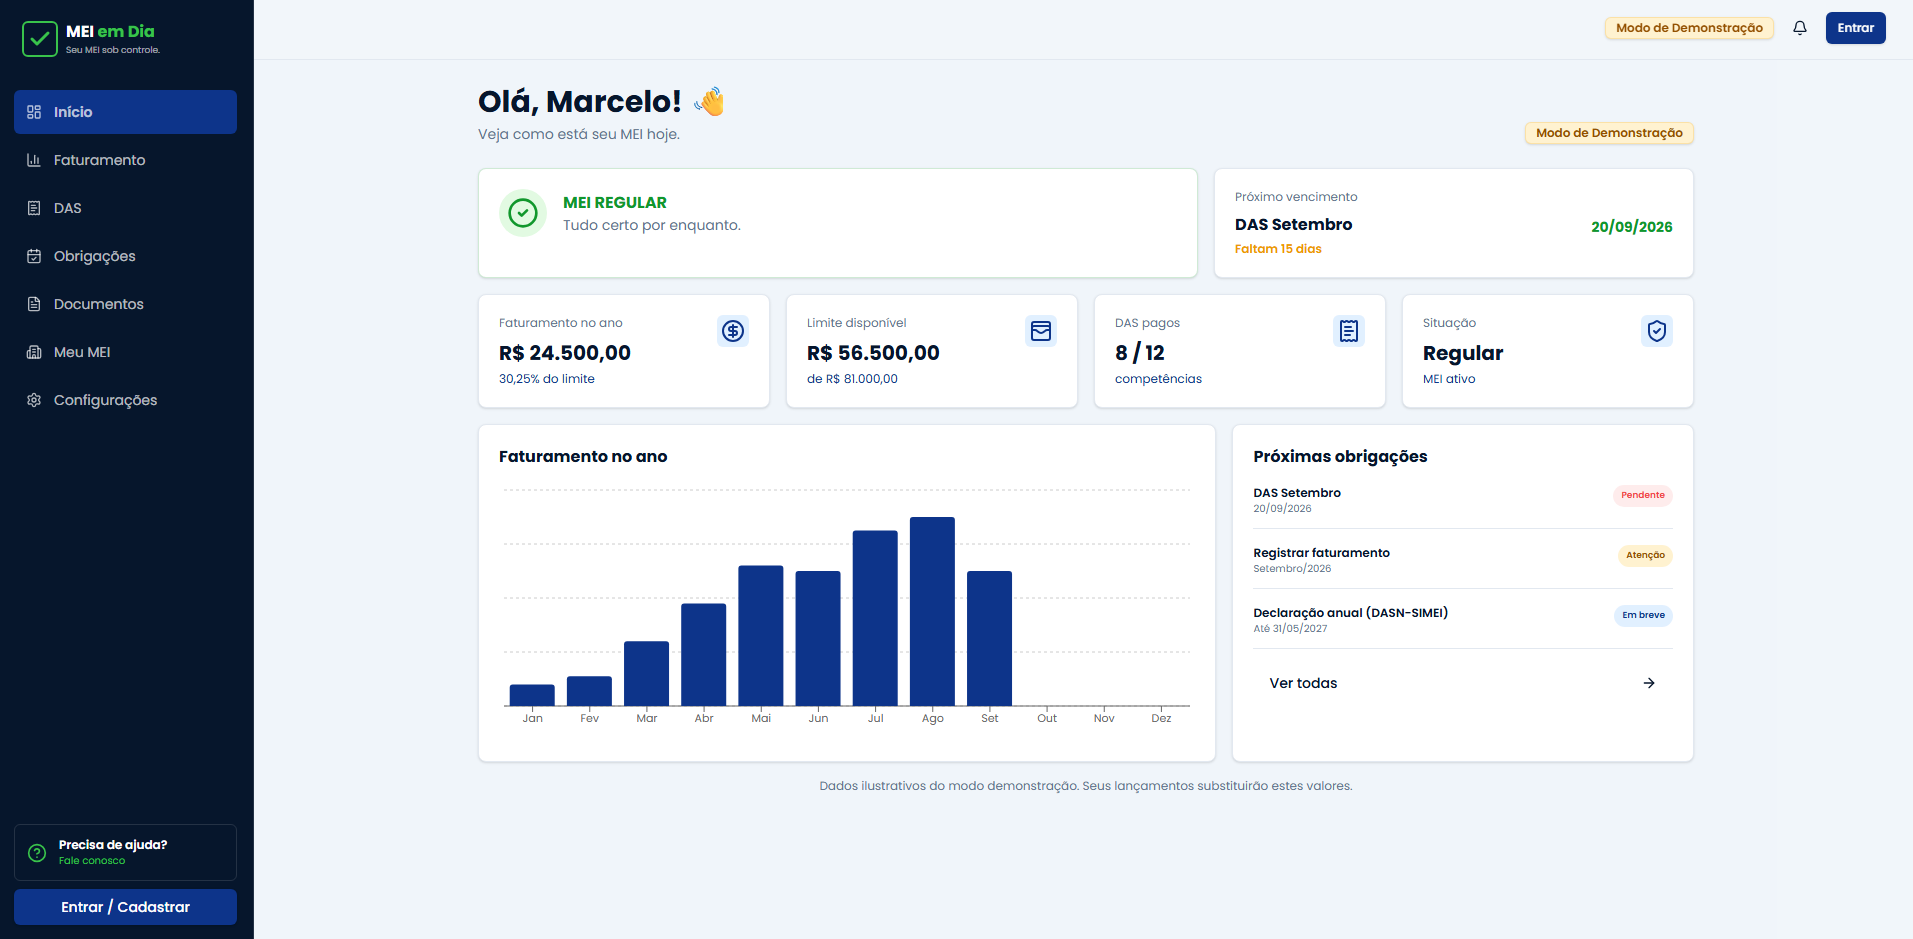Click the Nov label on chart axis
Screen dimensions: 1913x939
1104,718
